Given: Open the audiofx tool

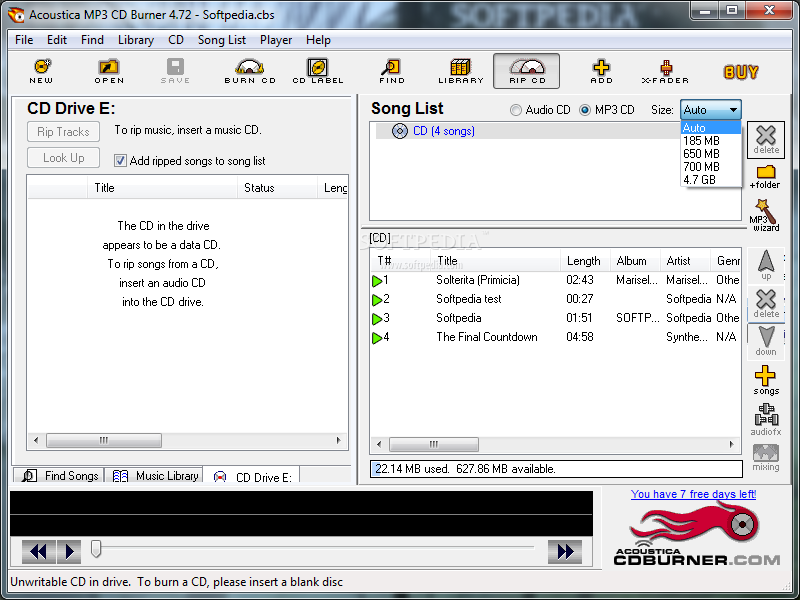Looking at the screenshot, I should tap(766, 419).
